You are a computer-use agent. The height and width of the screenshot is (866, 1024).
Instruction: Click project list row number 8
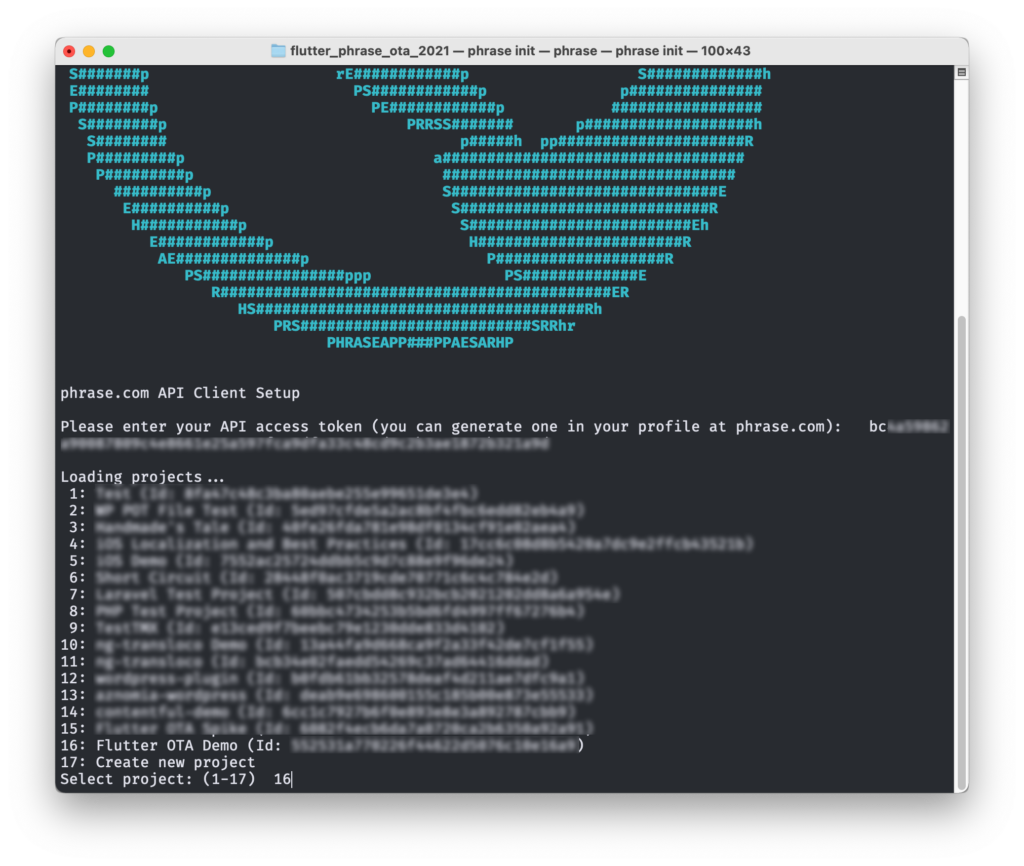[327, 611]
